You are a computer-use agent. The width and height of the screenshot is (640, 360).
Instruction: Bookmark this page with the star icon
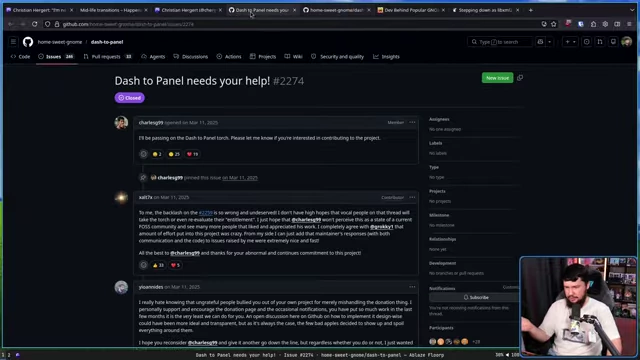pyautogui.click(x=553, y=24)
